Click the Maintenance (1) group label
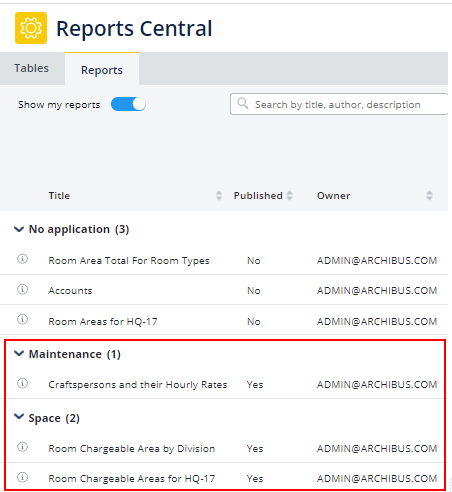 pyautogui.click(x=75, y=354)
